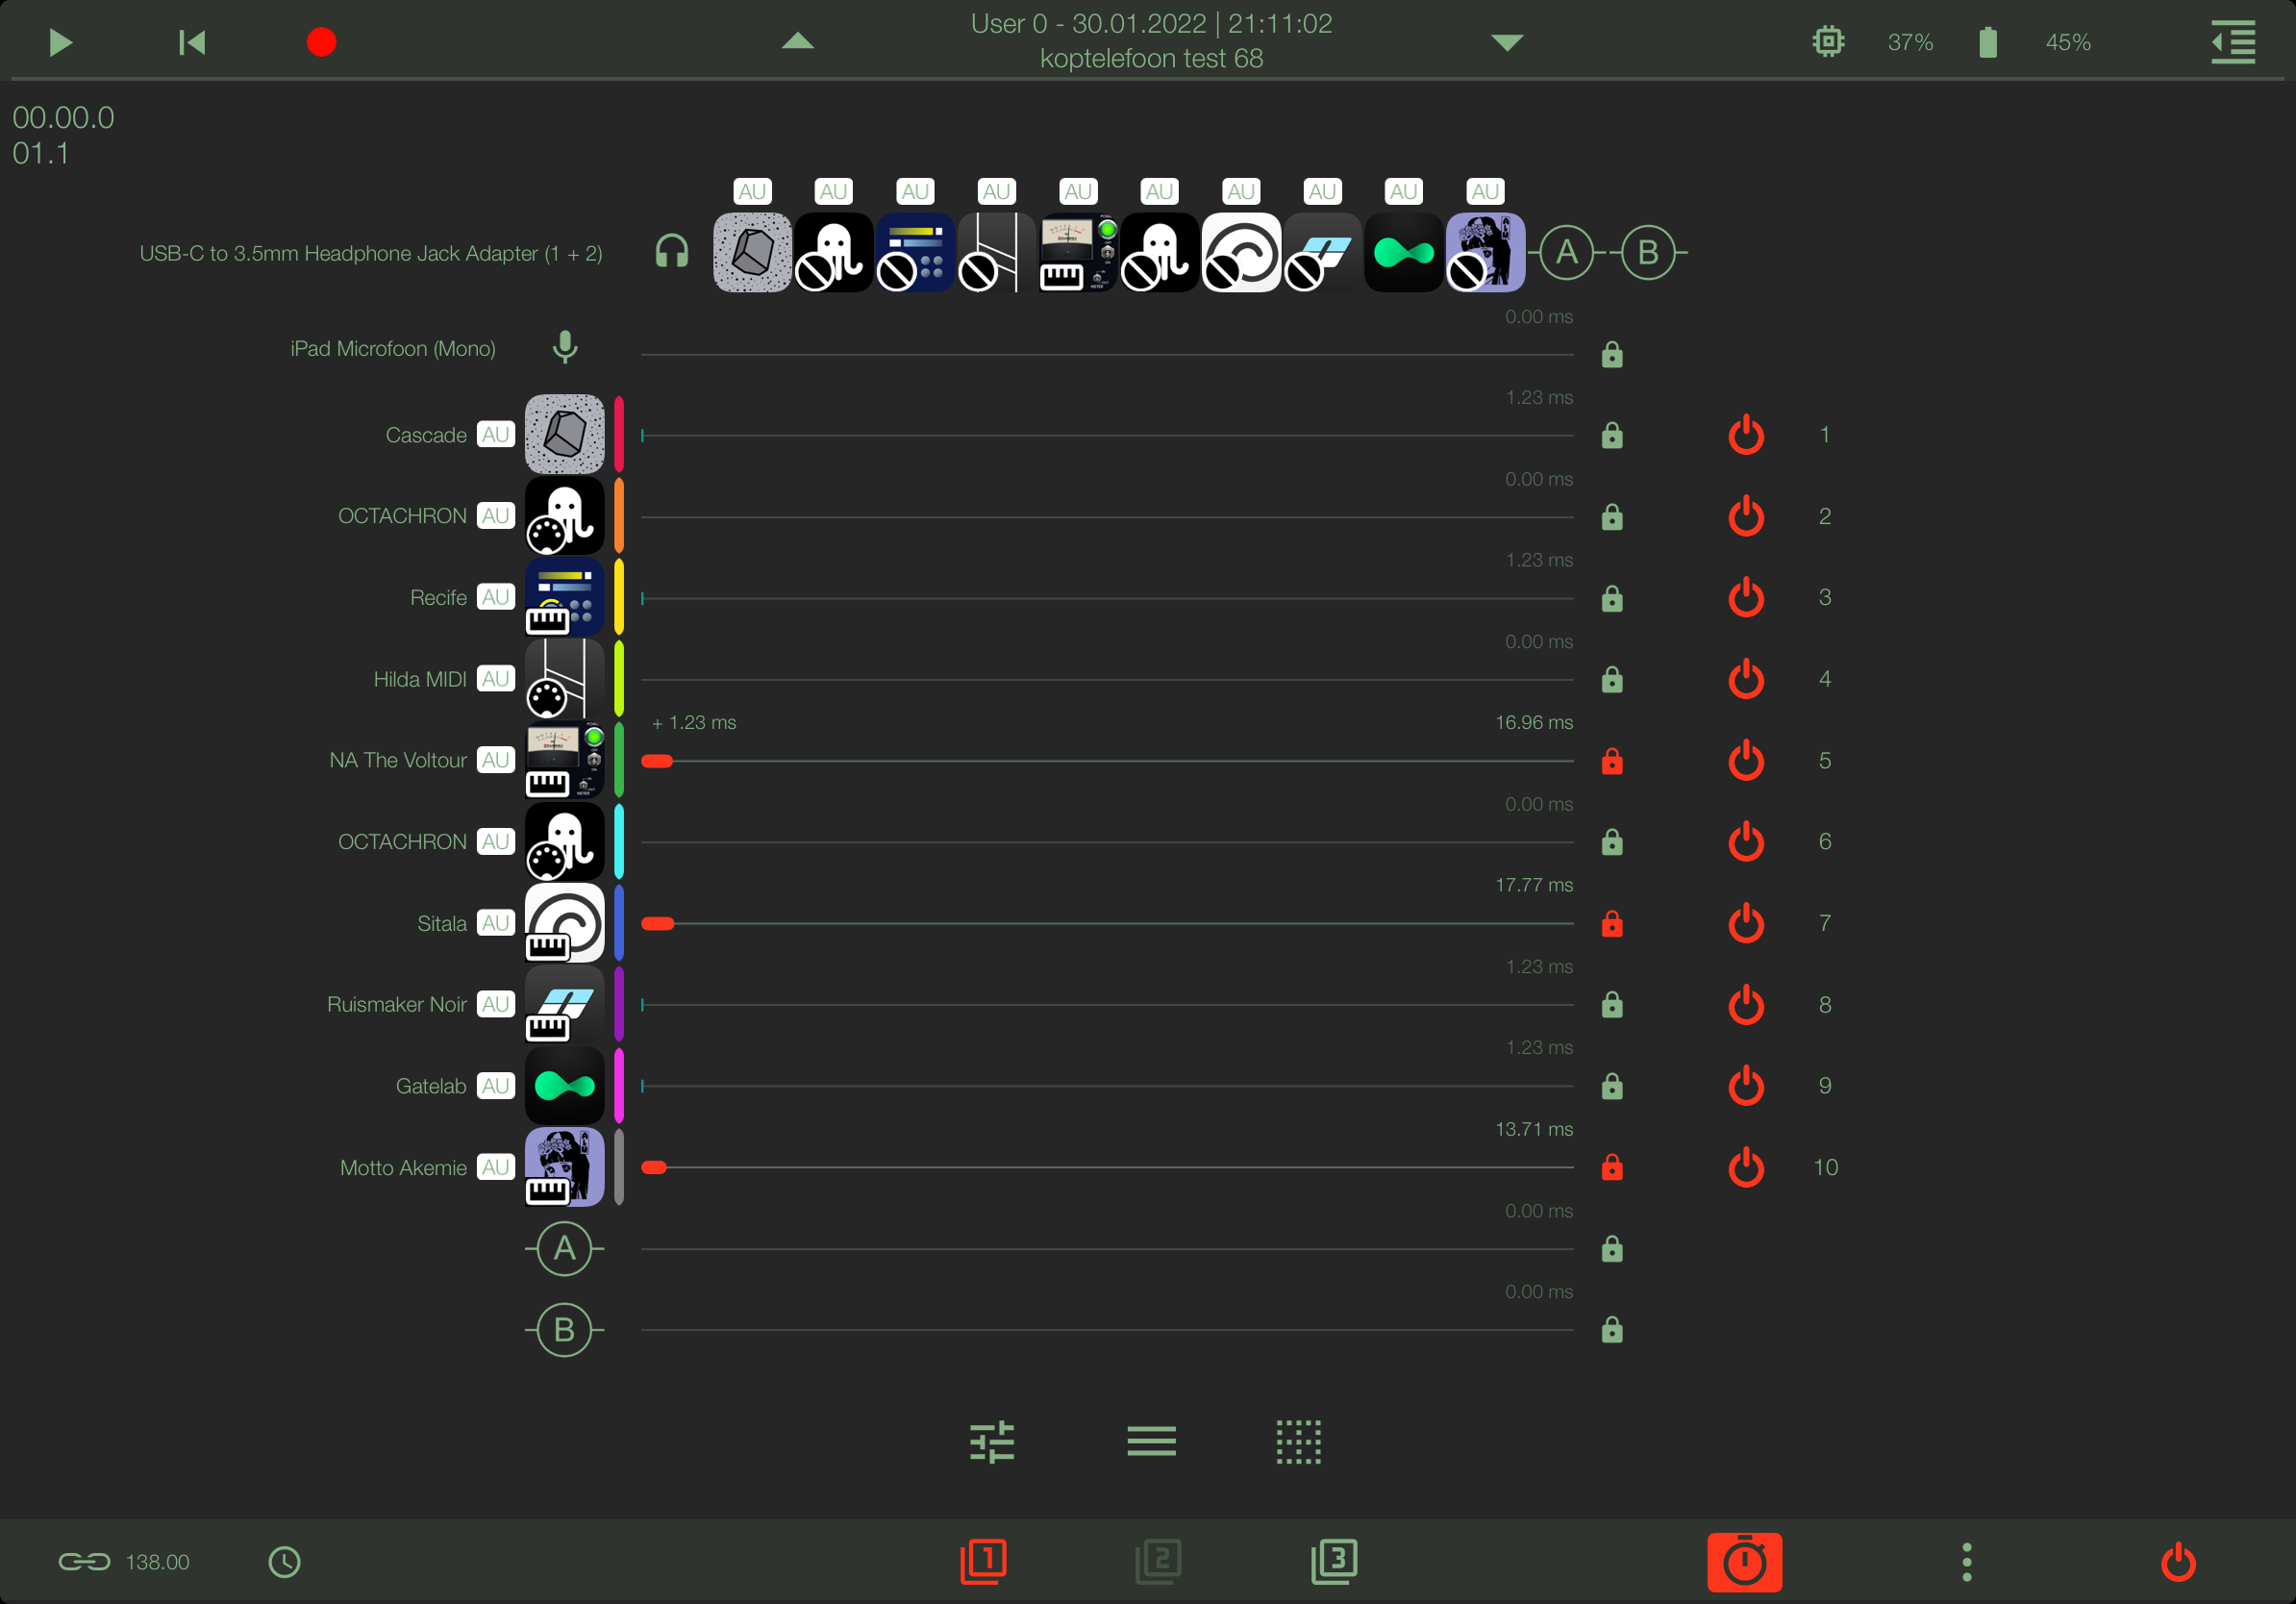Select bus A in the left column
2296x1604 pixels.
click(x=565, y=1249)
